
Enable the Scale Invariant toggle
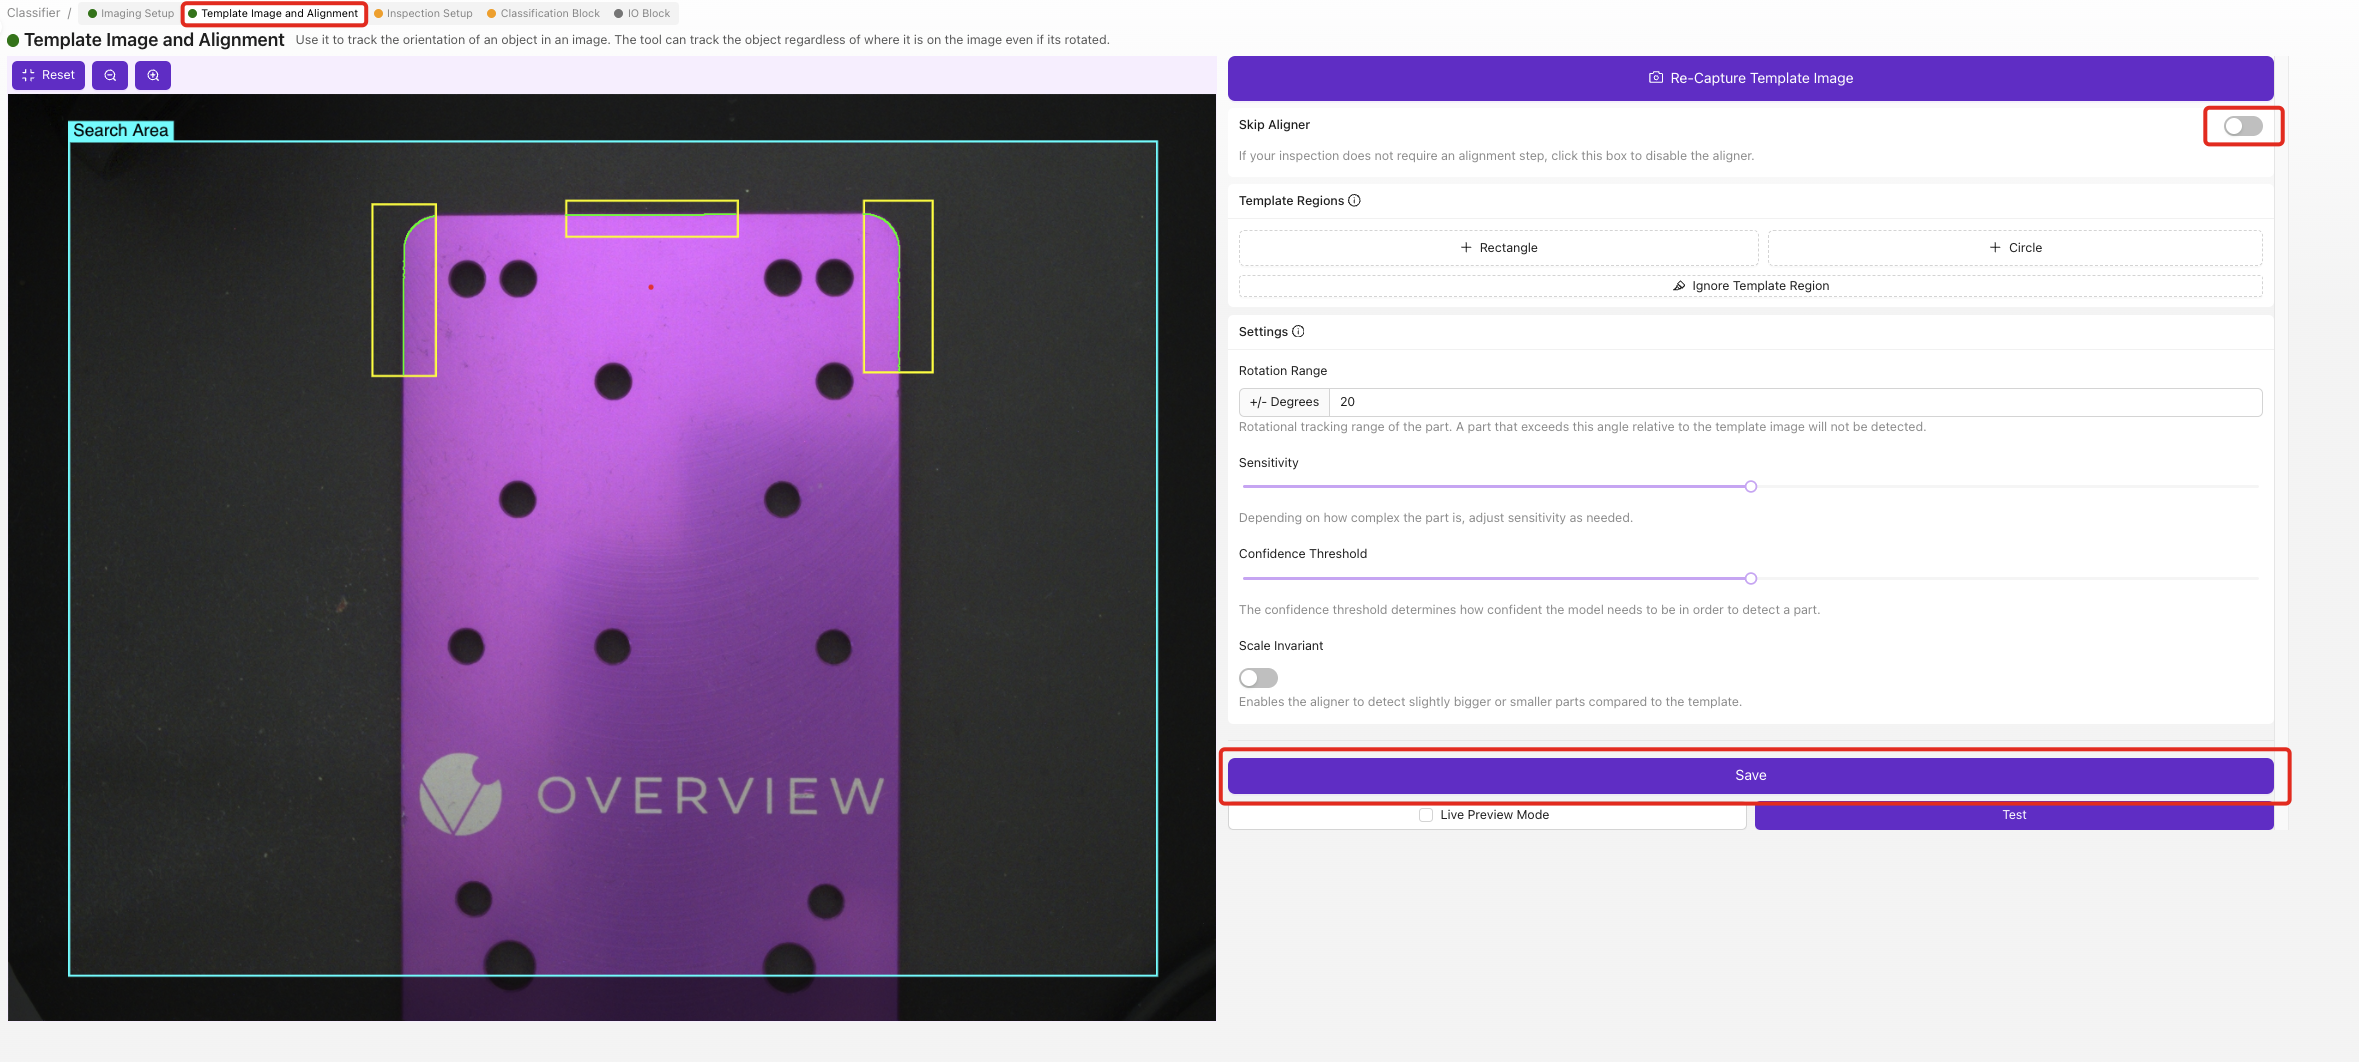[x=1258, y=678]
